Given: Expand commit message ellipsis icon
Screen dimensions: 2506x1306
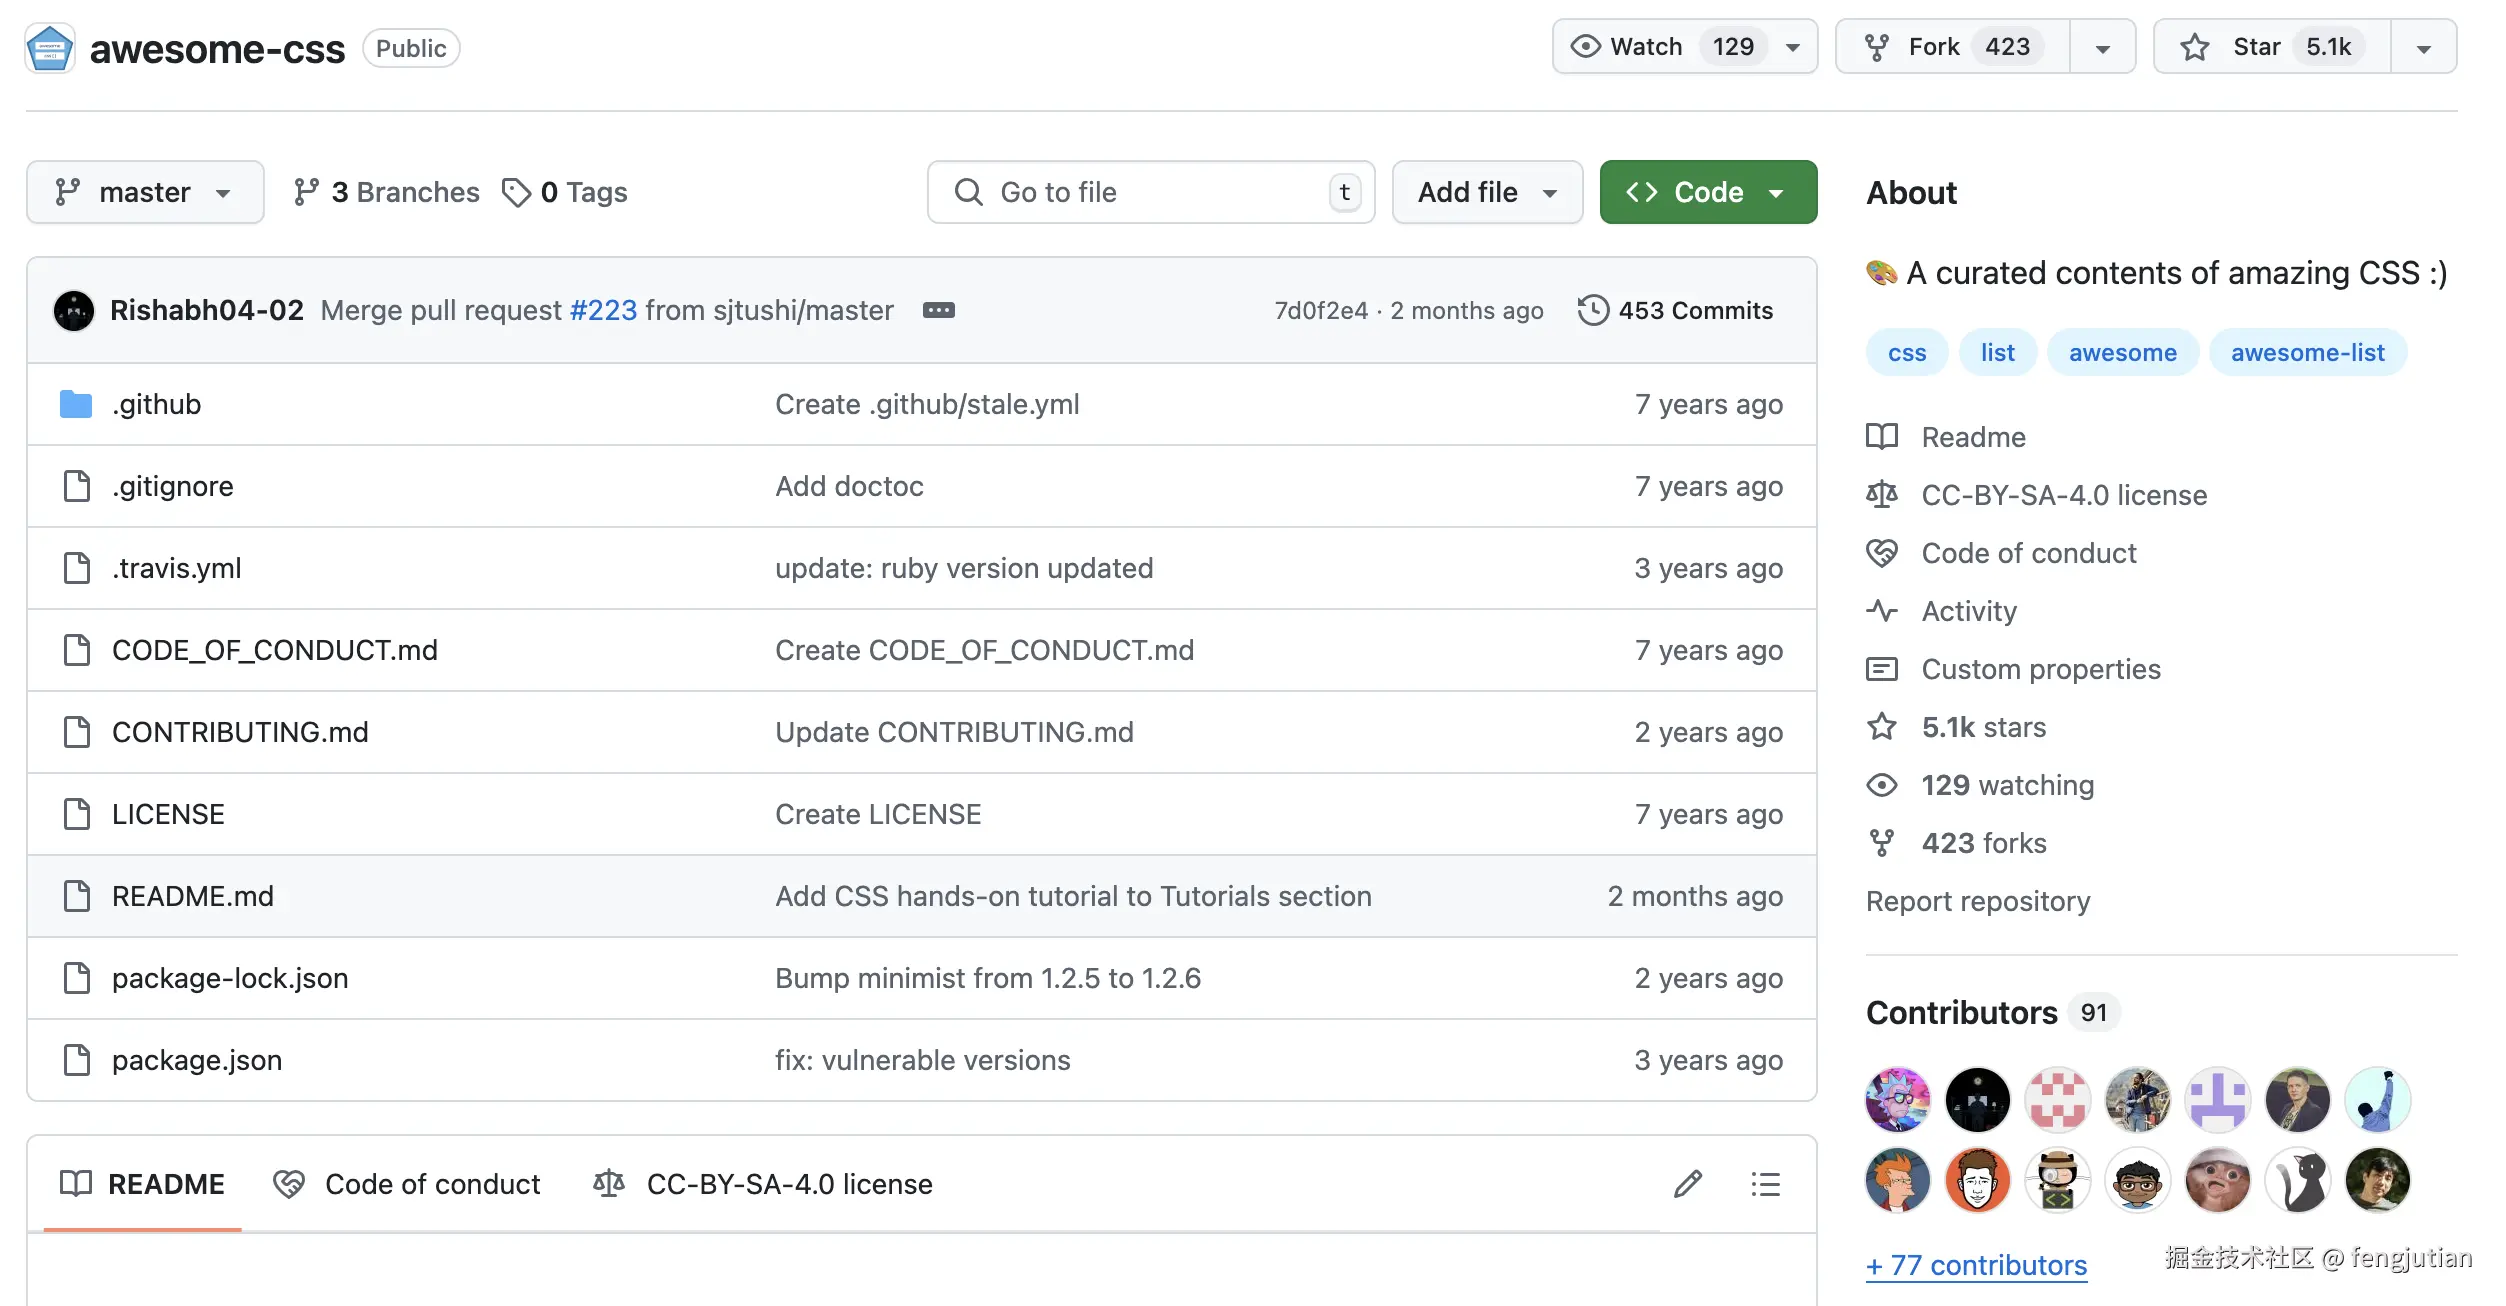Looking at the screenshot, I should [x=938, y=310].
